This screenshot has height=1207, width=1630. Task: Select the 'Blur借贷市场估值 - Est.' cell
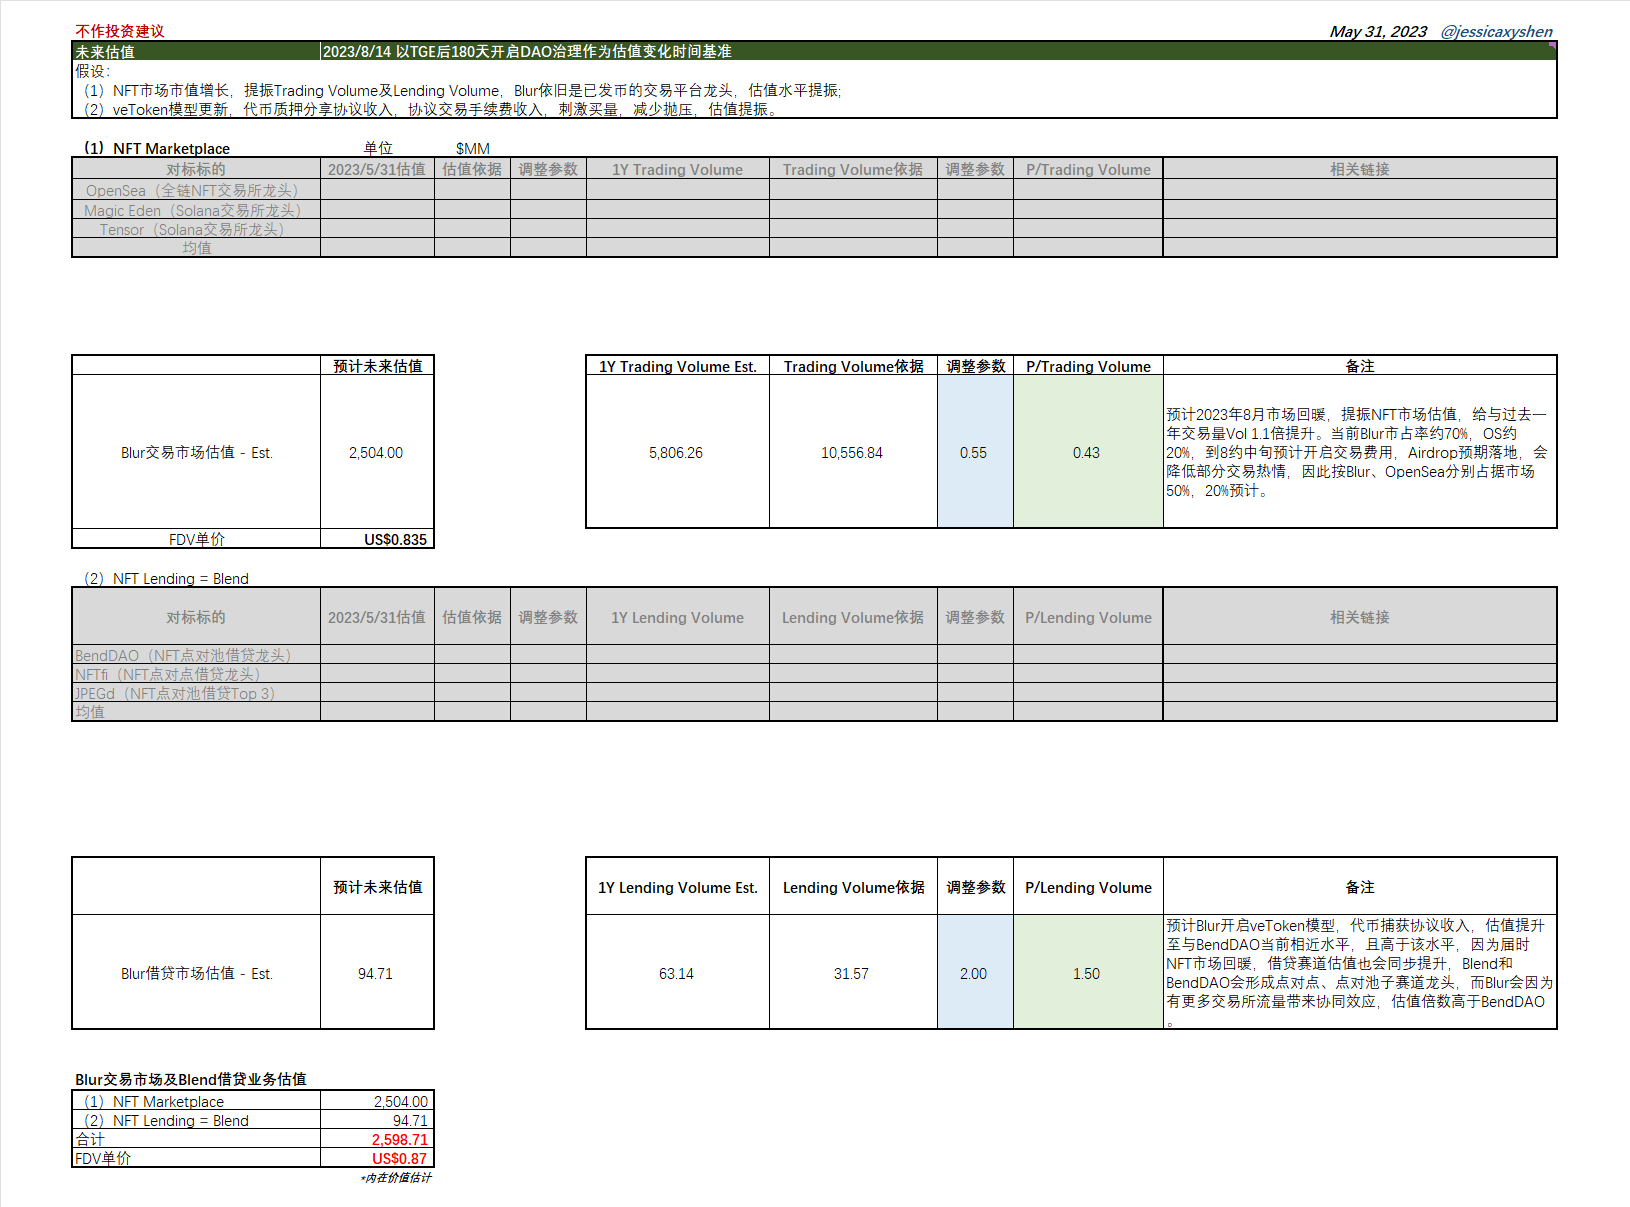coord(196,973)
